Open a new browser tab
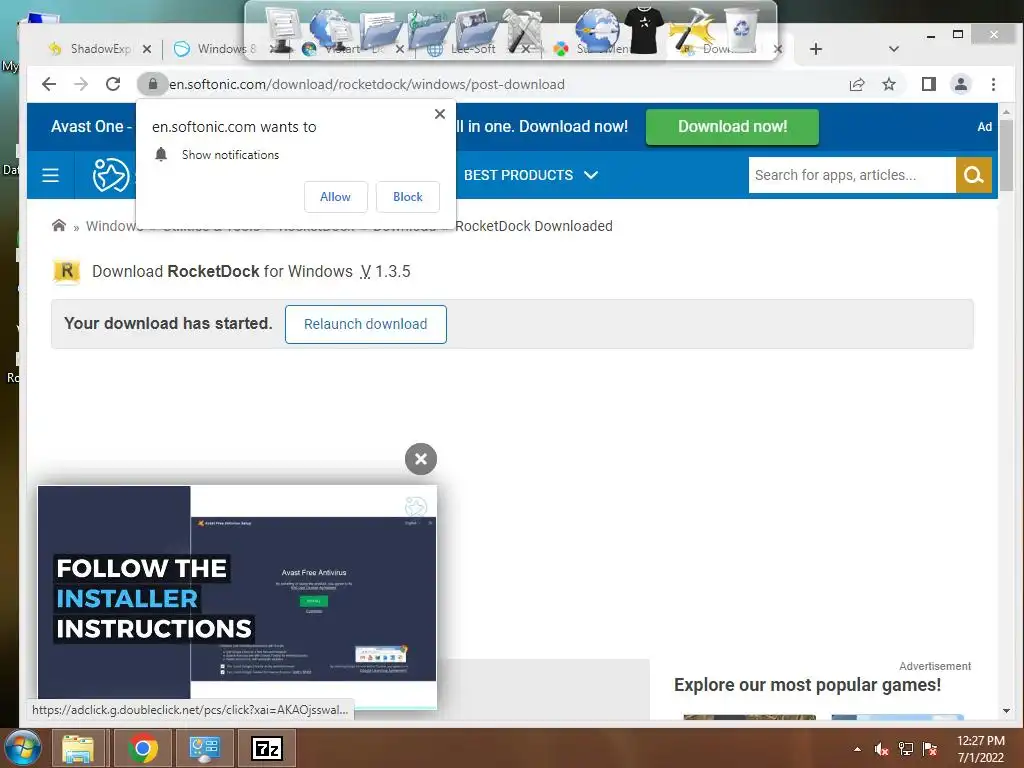Screen dimensions: 1024x768 tap(816, 49)
